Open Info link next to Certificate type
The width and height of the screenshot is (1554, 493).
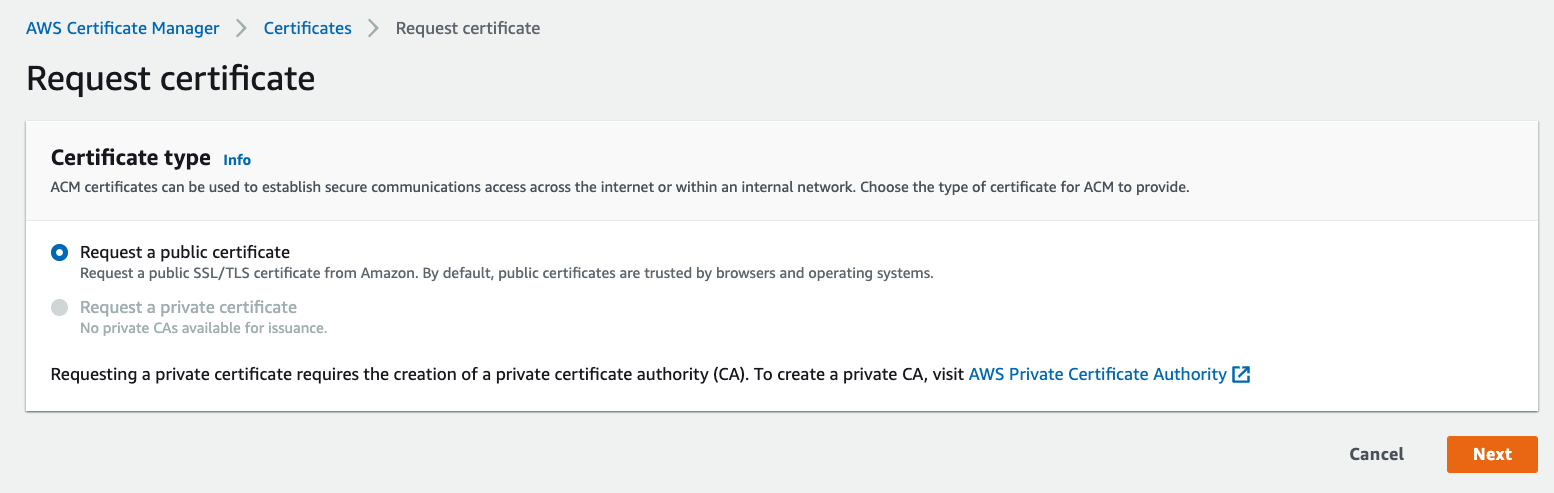click(x=237, y=160)
